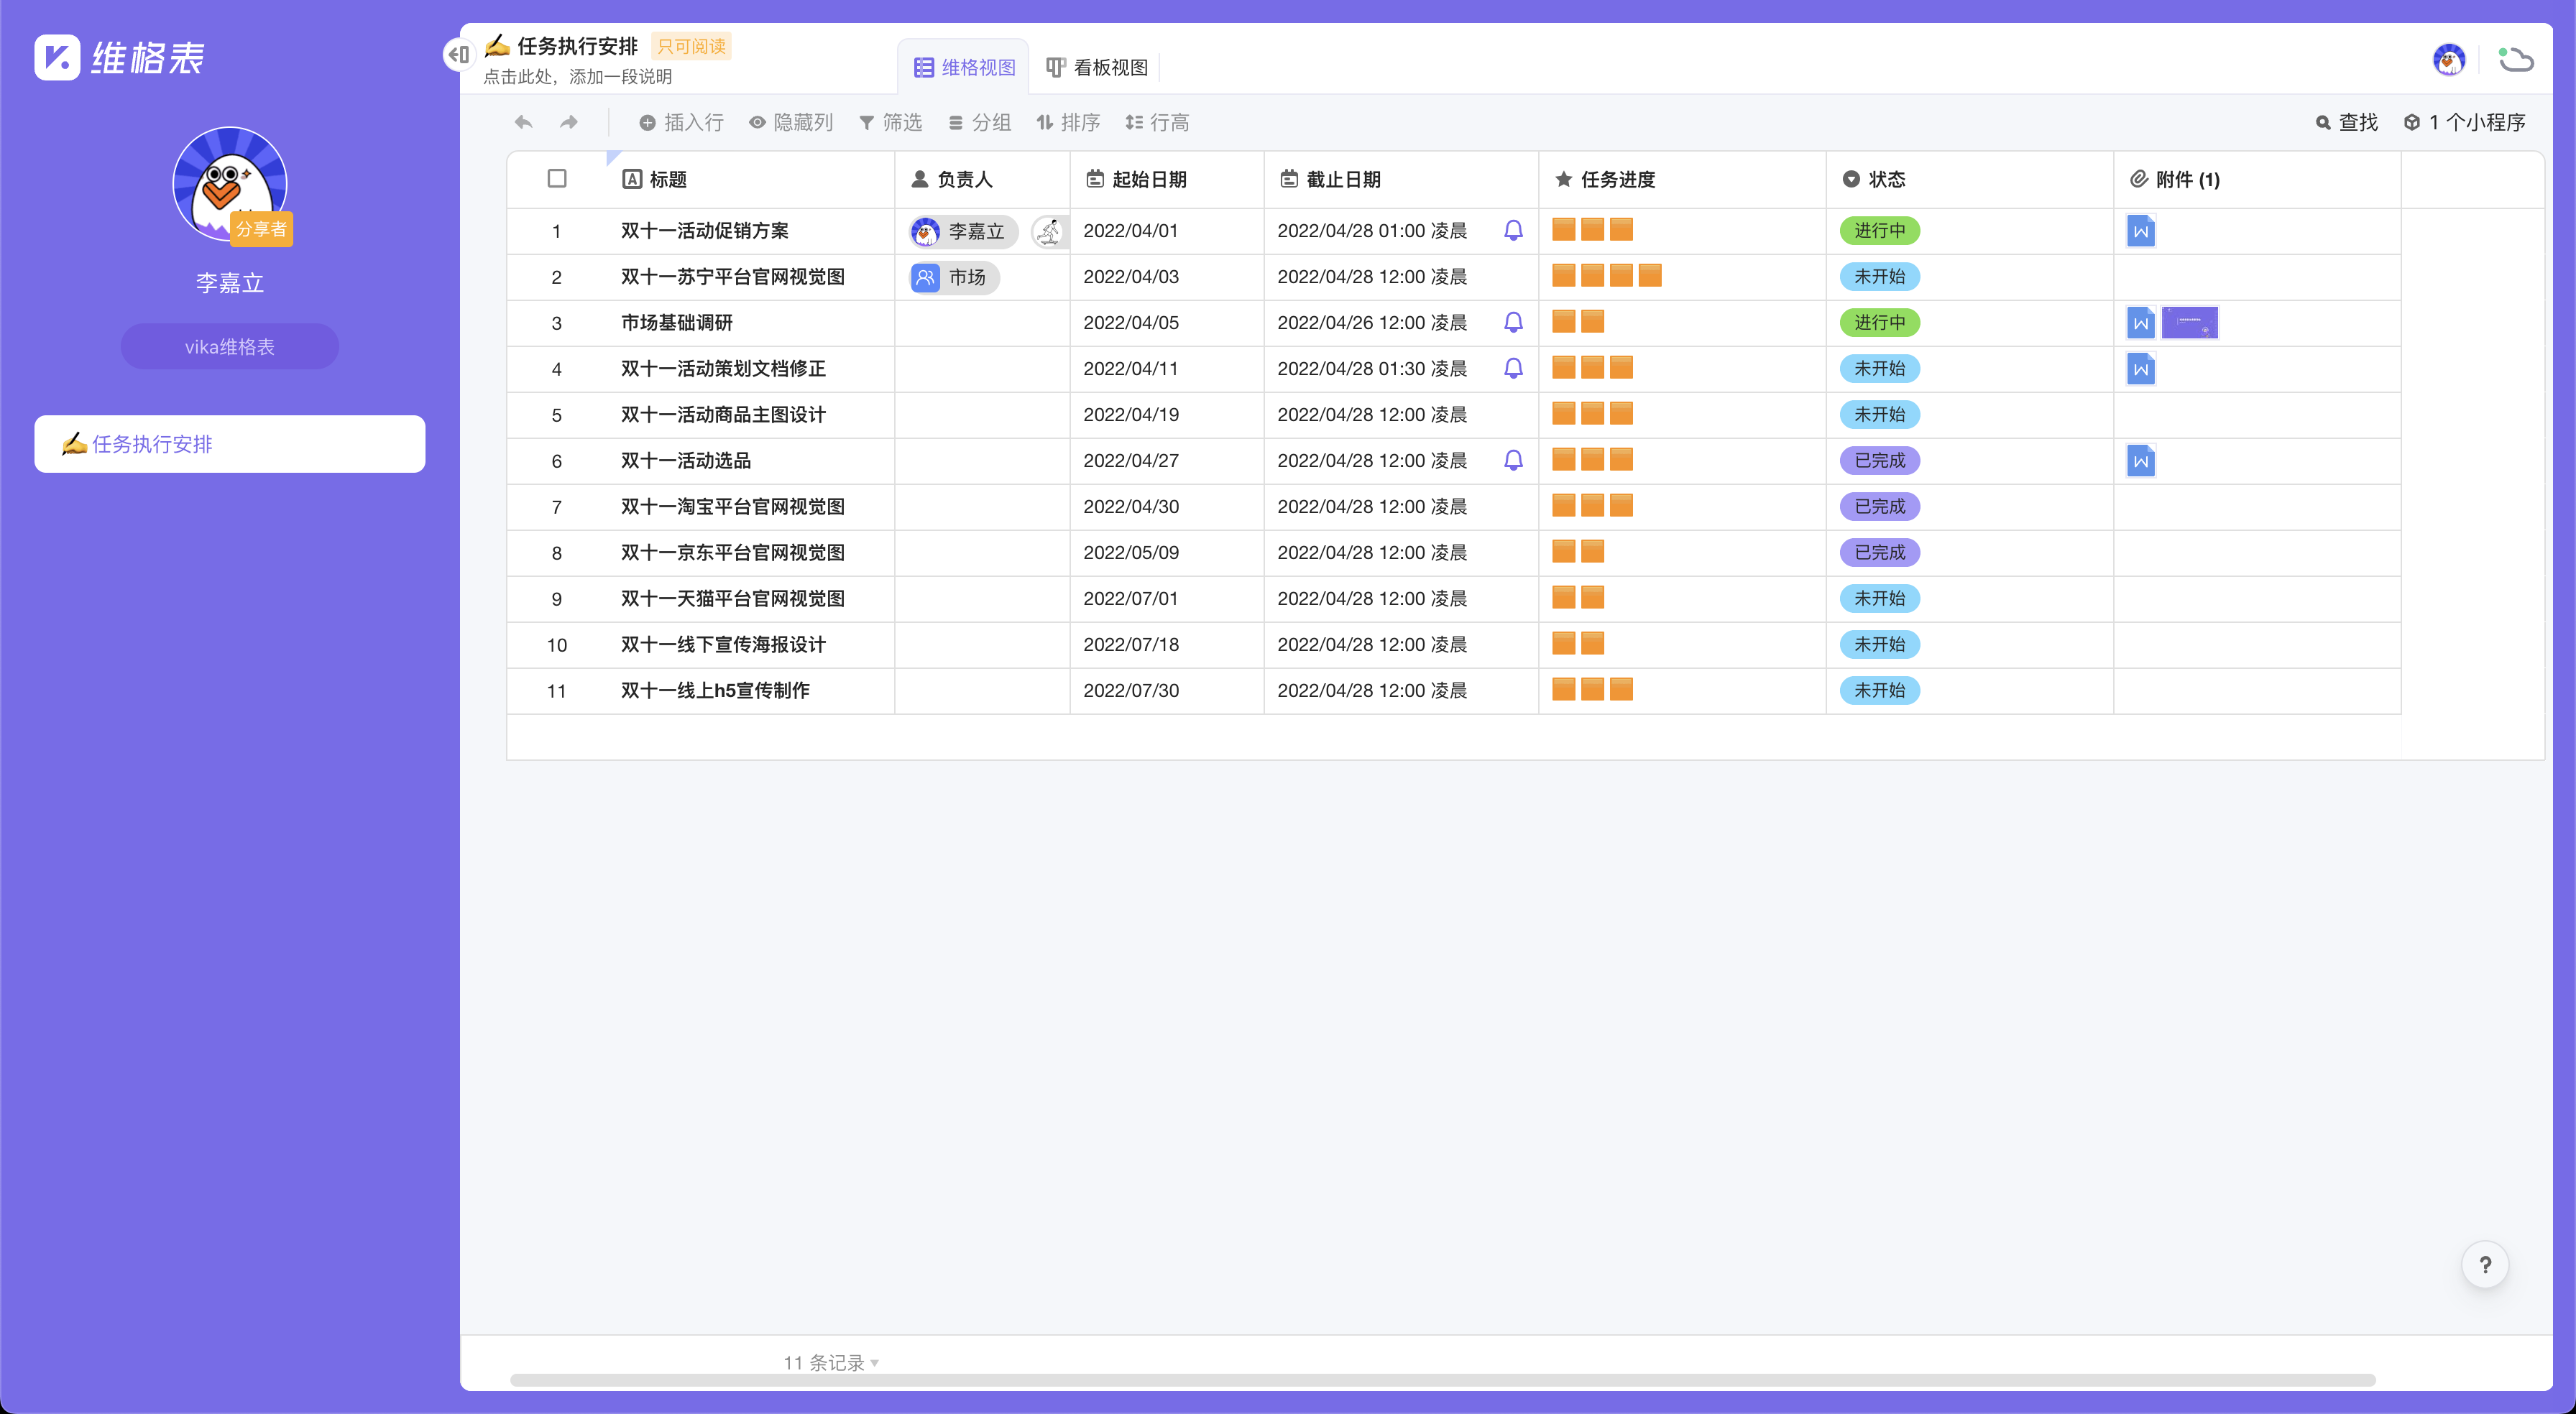
Task: Toggle the select-all checkbox in header
Action: 557,179
